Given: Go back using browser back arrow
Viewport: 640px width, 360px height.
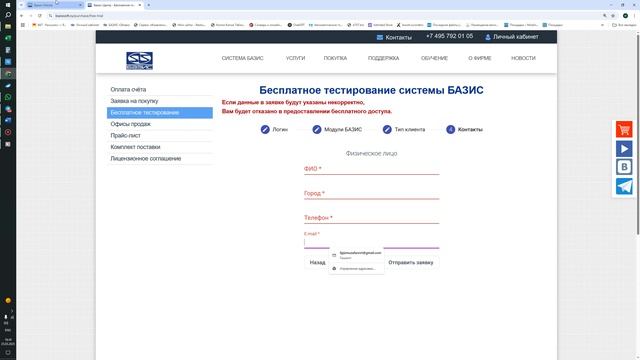Looking at the screenshot, I should [x=22, y=16].
